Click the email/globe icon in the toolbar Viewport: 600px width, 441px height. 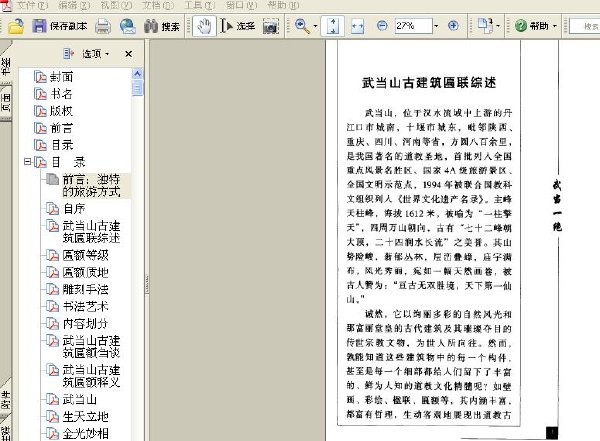pos(127,26)
